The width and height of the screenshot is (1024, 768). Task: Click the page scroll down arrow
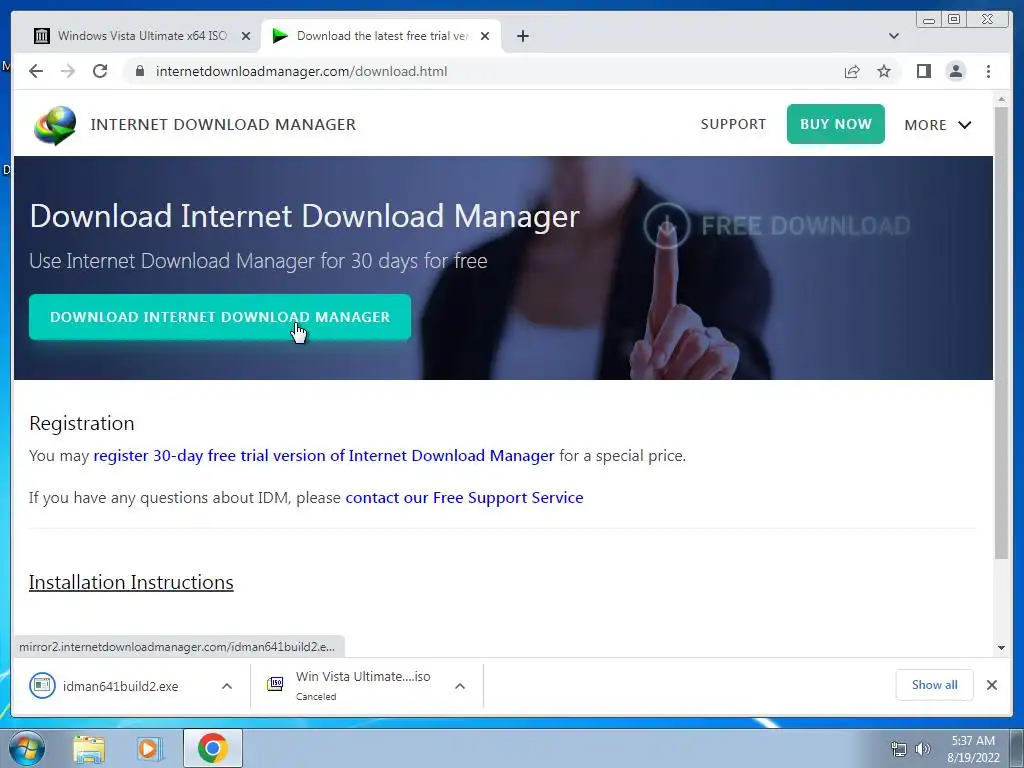click(1001, 648)
